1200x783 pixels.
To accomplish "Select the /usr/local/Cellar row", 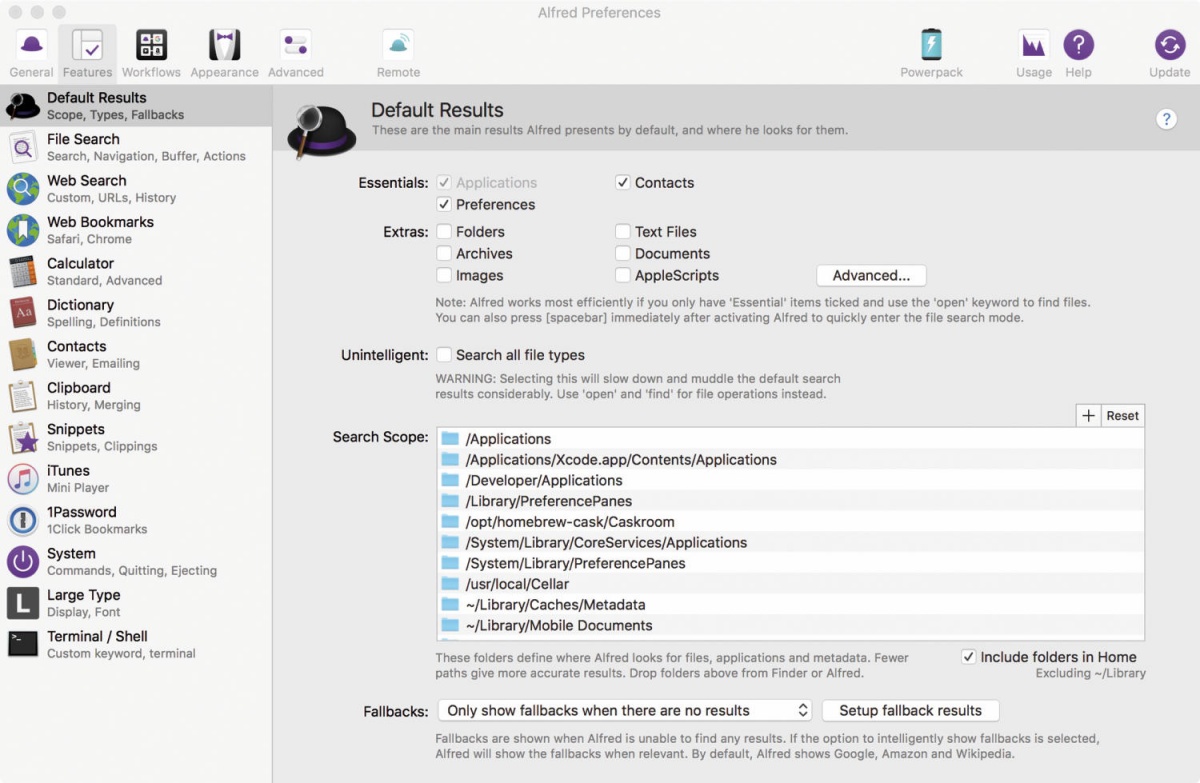I will (790, 584).
